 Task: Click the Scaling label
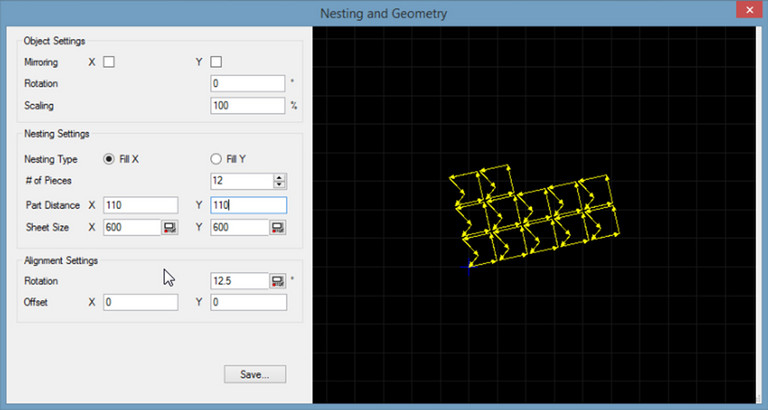coord(39,105)
